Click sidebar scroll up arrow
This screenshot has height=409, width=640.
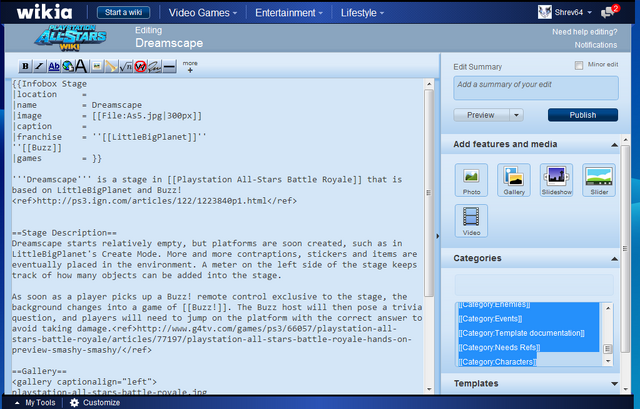click(x=625, y=140)
